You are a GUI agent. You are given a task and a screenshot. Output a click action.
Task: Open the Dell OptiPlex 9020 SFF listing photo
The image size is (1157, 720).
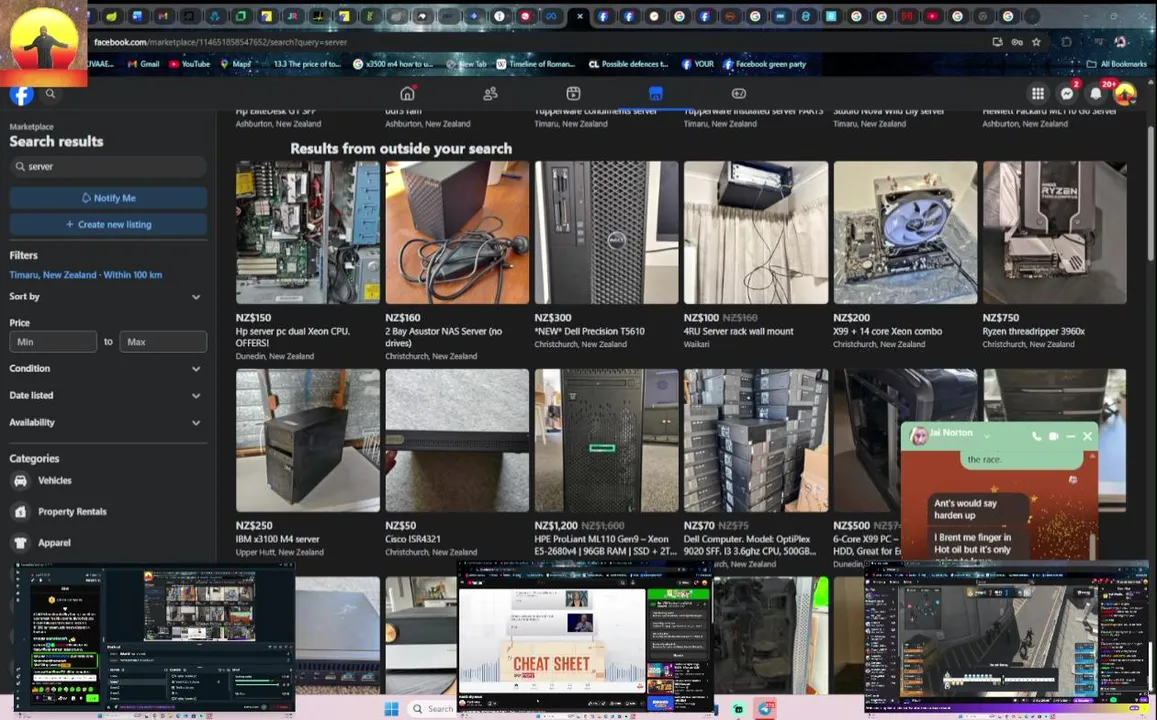[756, 440]
